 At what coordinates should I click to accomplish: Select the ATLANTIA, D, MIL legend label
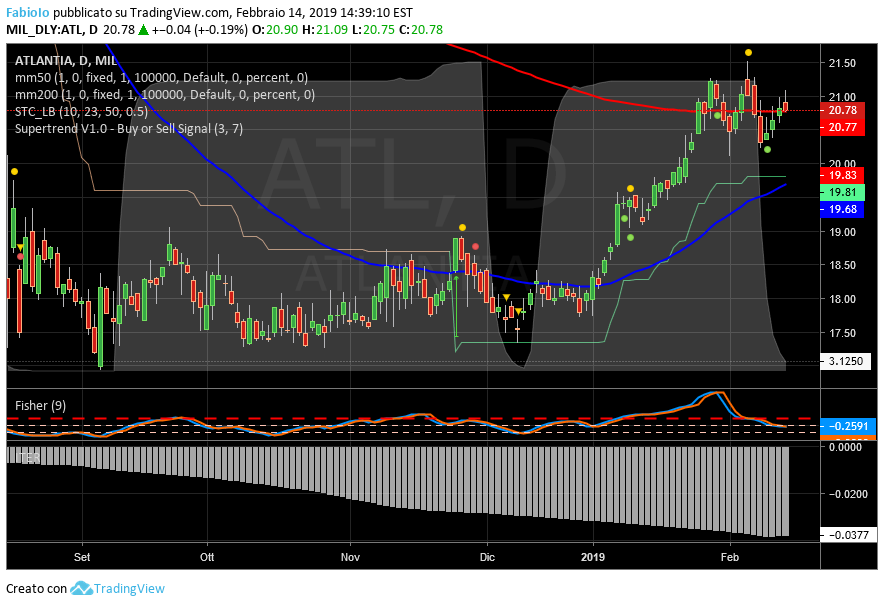pos(65,61)
